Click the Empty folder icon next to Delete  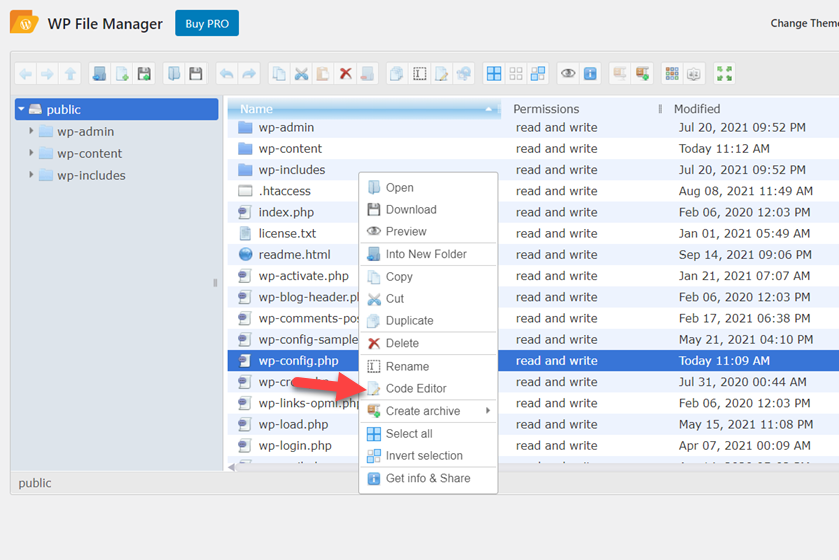(x=368, y=74)
